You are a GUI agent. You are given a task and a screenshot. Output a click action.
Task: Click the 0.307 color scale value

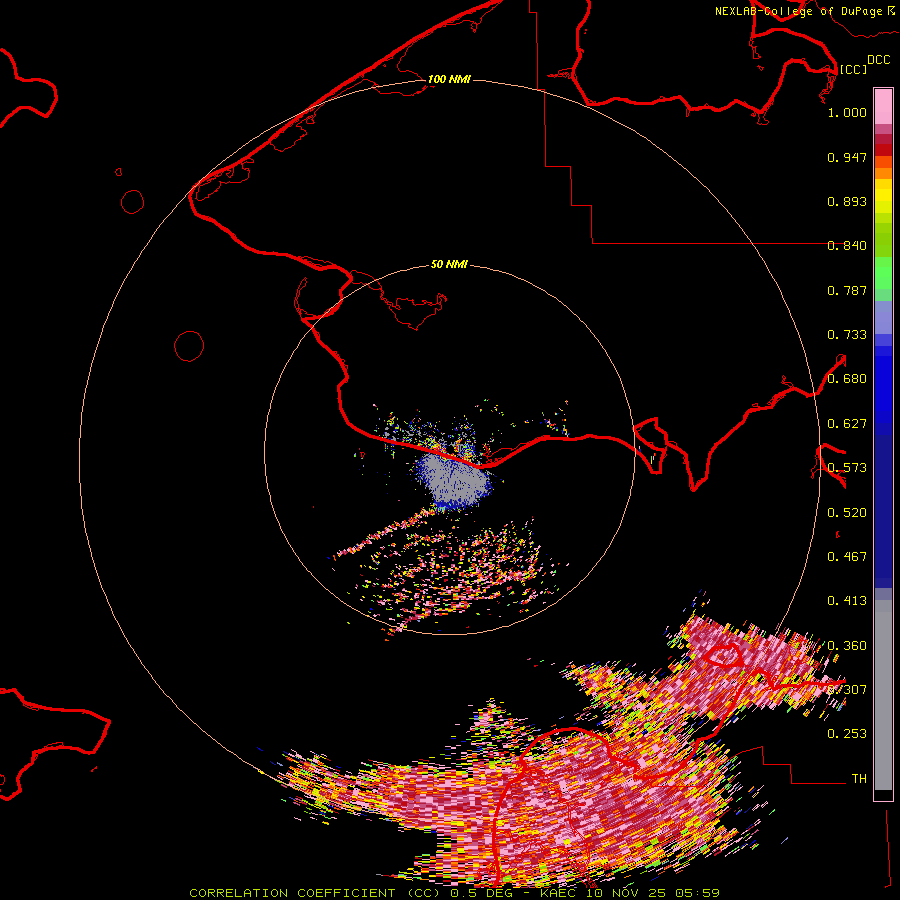click(x=847, y=690)
